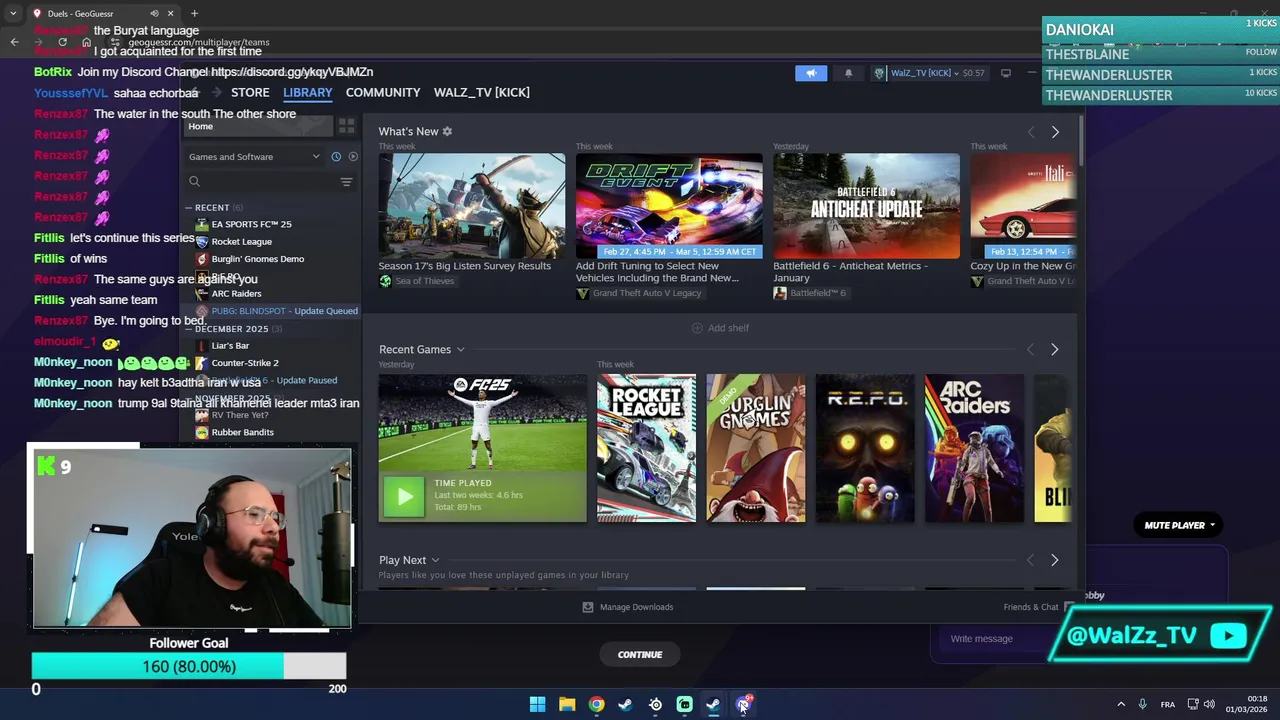The width and height of the screenshot is (1280, 720).
Task: Open File Explorer from the taskbar
Action: click(567, 704)
